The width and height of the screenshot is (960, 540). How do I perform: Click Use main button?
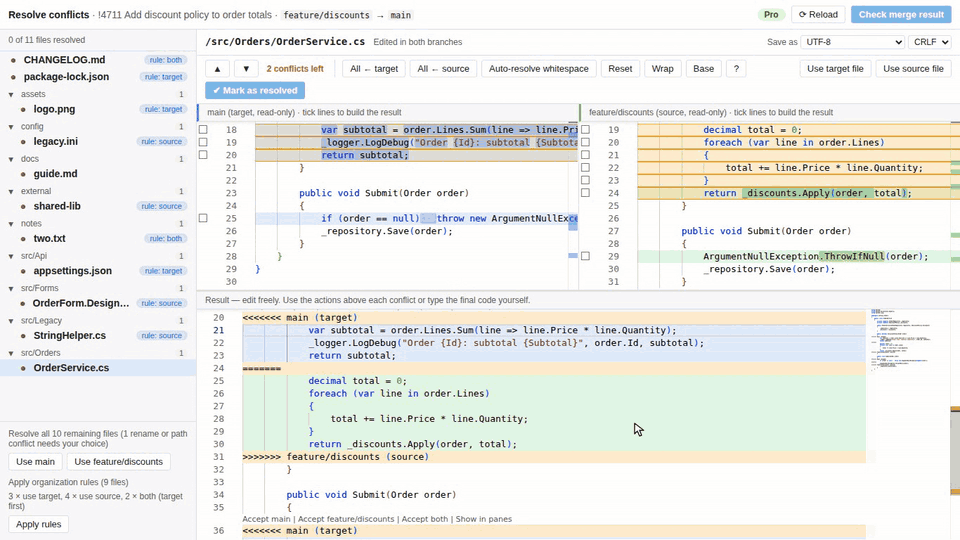coord(35,462)
